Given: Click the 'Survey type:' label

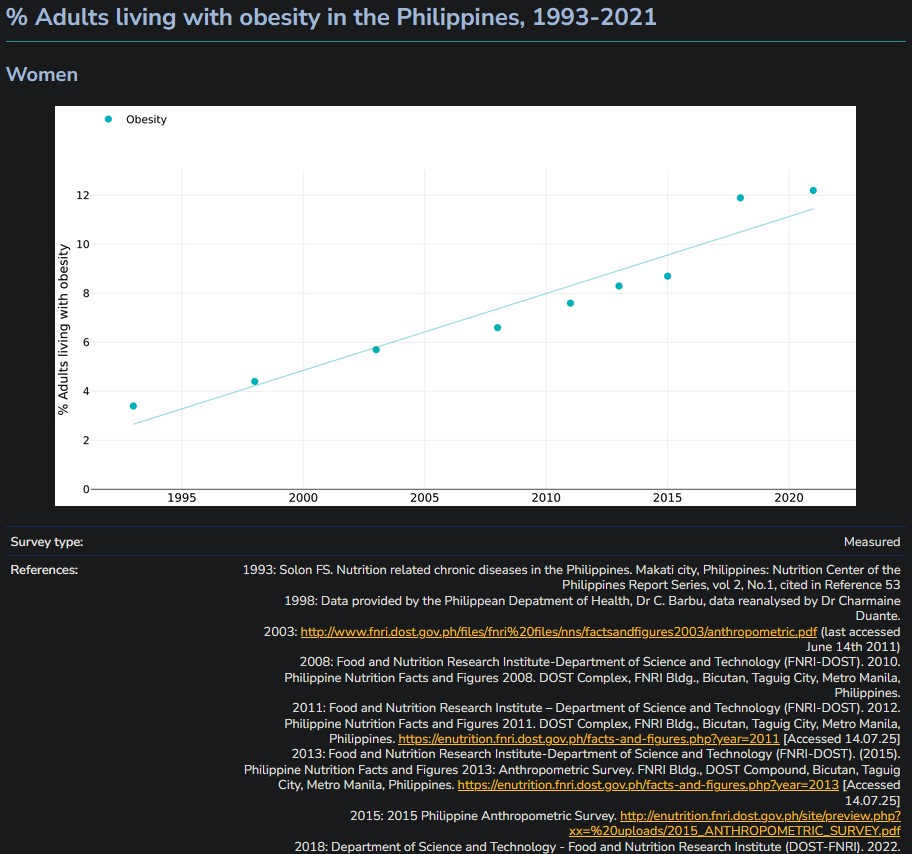Looking at the screenshot, I should (47, 542).
